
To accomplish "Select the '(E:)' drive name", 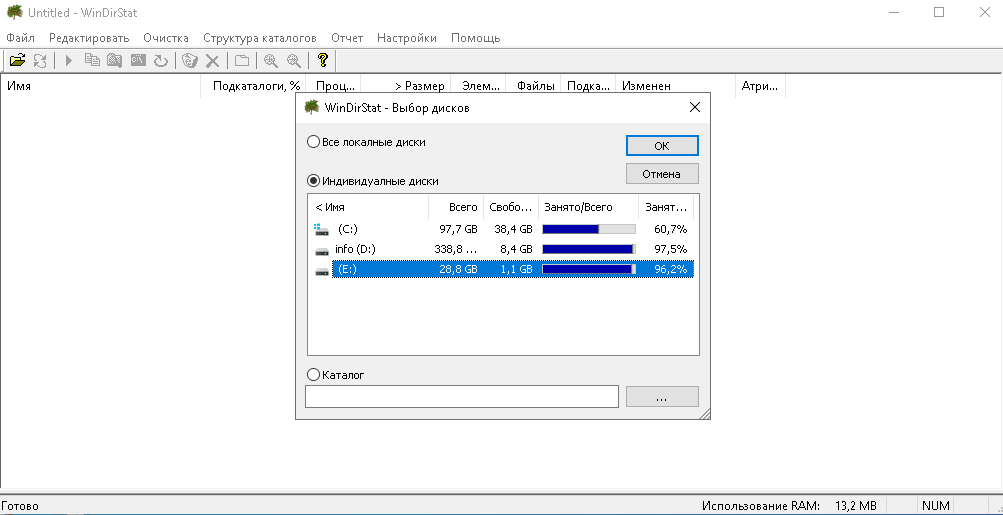I will [x=347, y=269].
